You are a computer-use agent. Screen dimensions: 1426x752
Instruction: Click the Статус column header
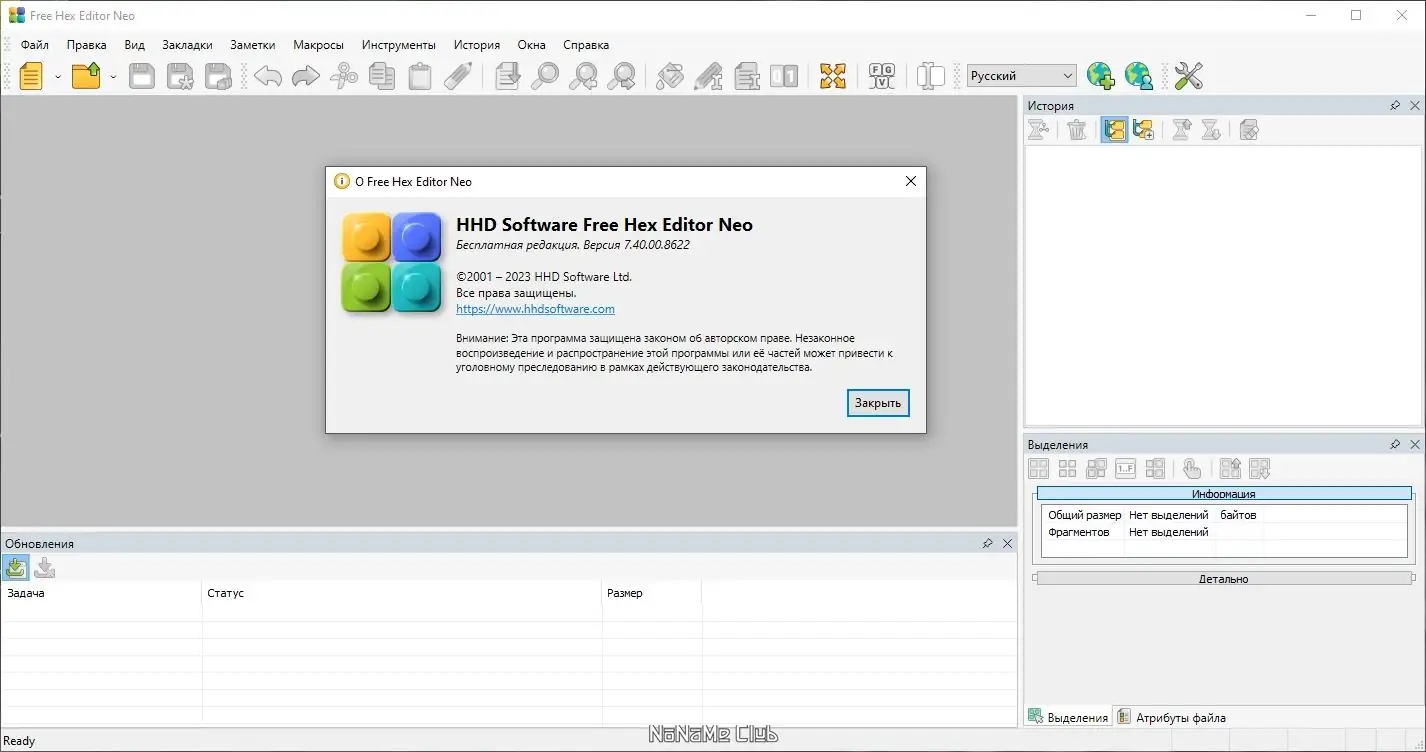tap(402, 593)
